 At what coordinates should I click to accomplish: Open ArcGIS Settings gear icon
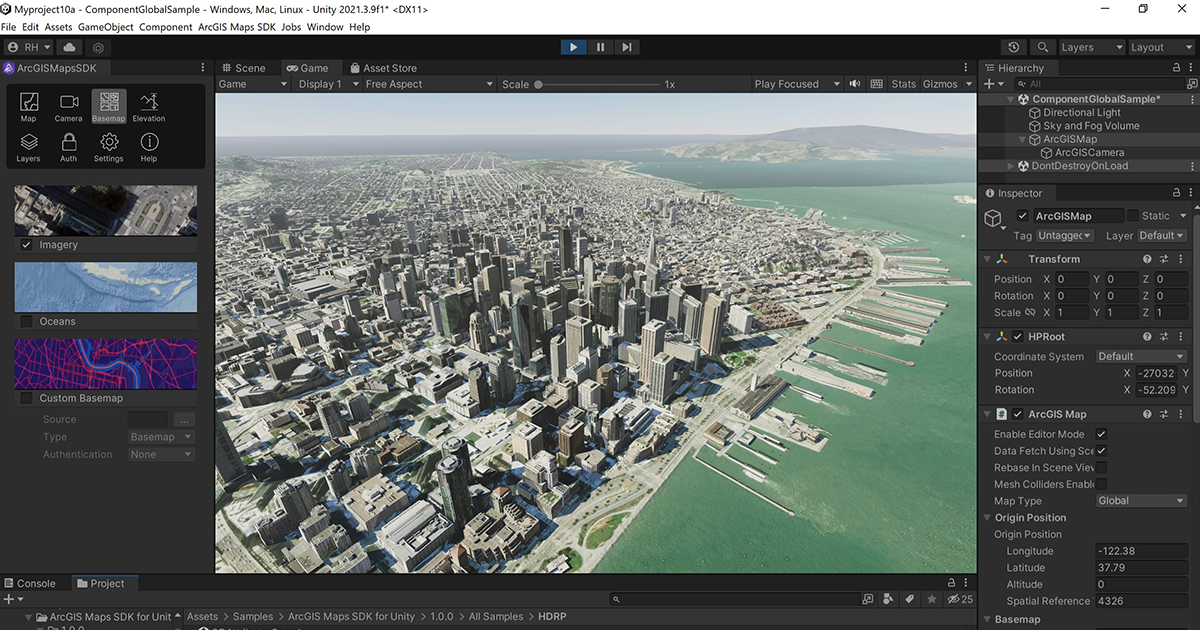click(x=109, y=146)
